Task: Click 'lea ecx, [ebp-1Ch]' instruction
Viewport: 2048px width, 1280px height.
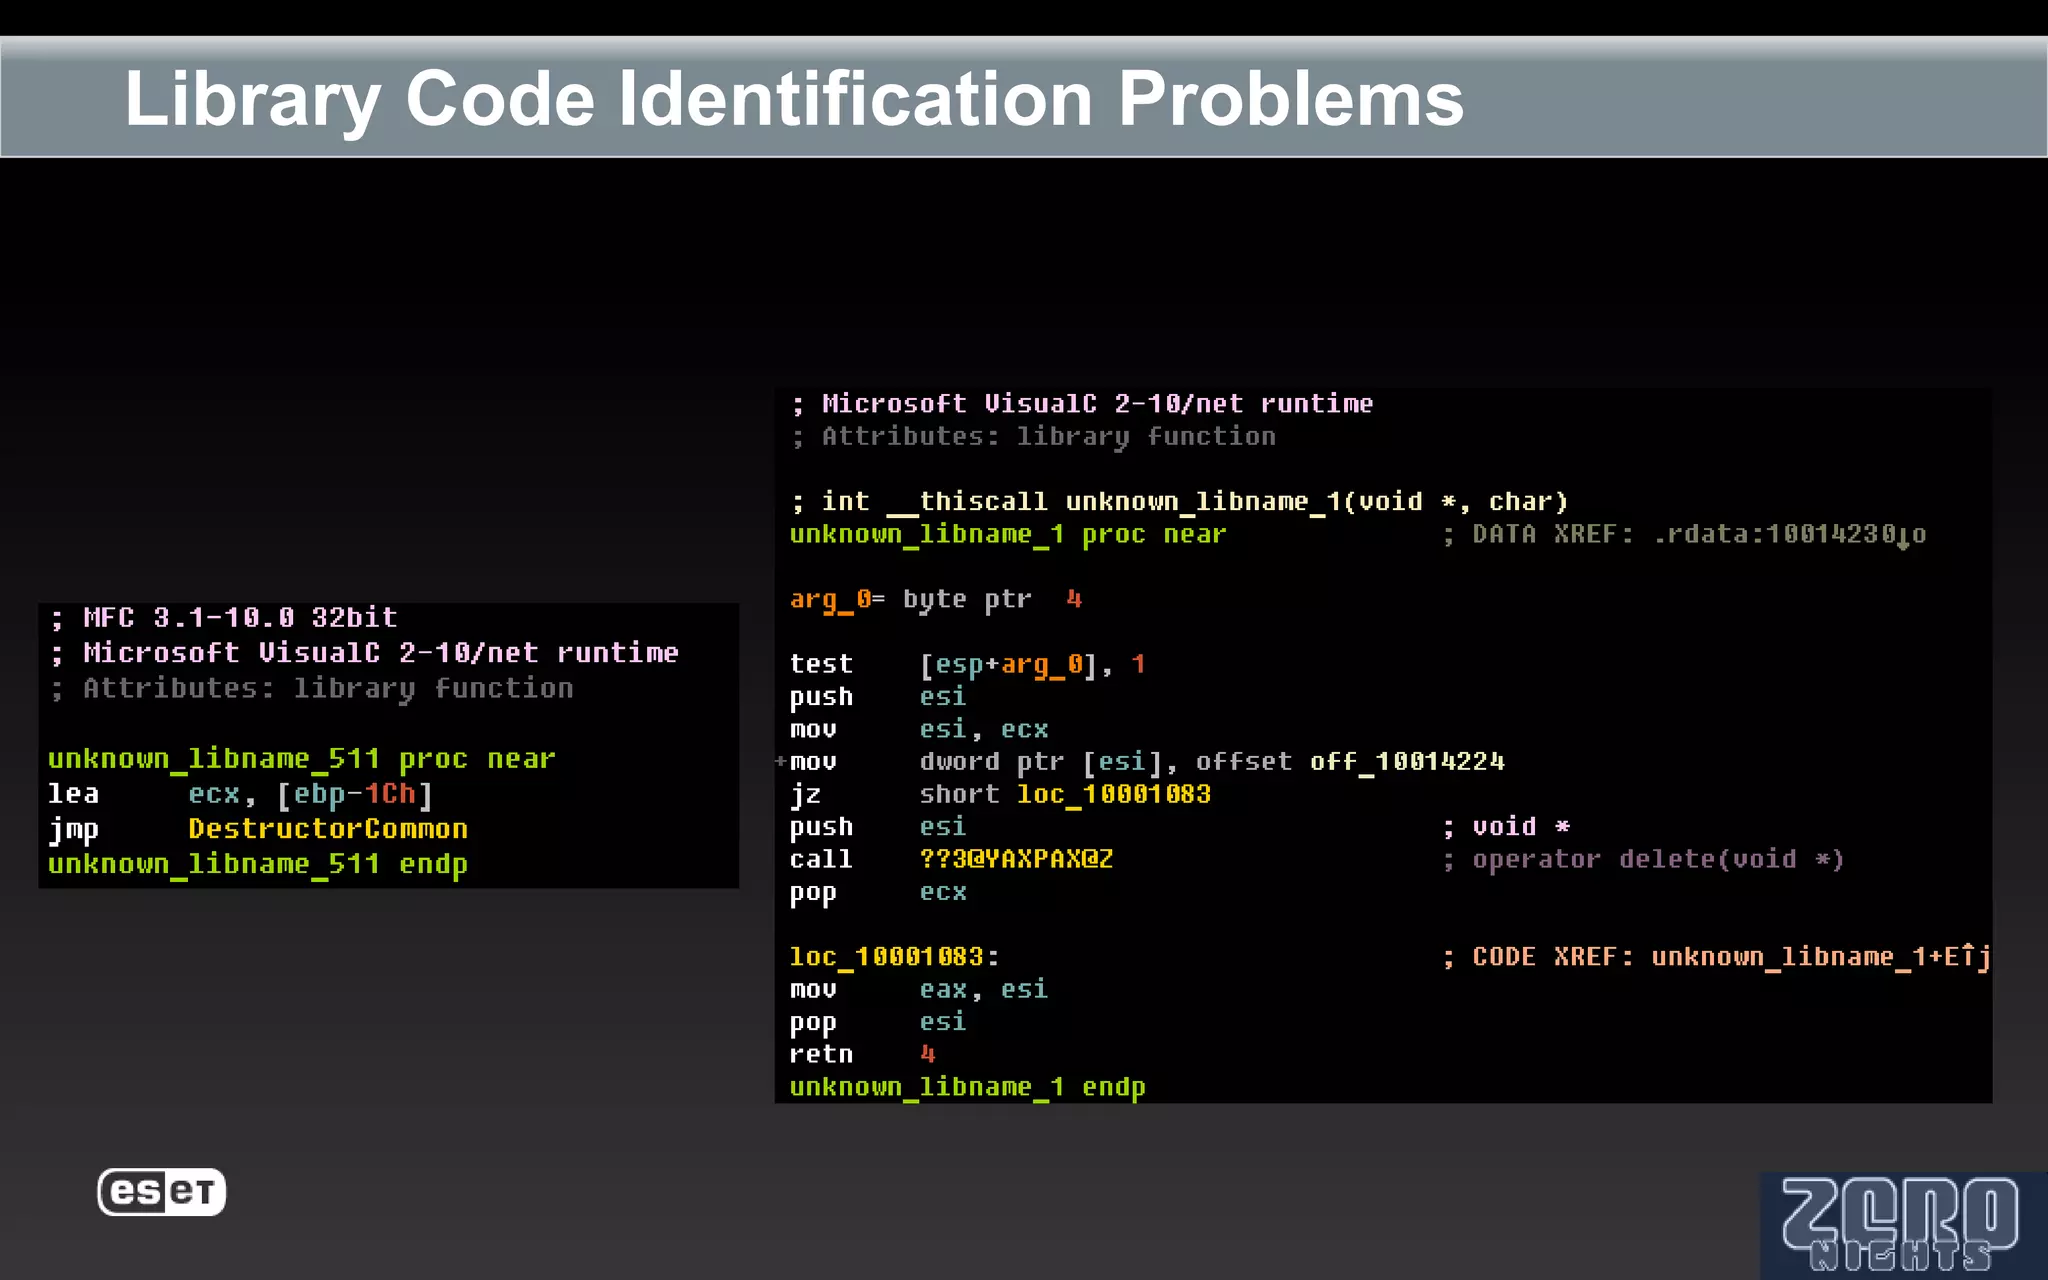Action: click(x=240, y=794)
